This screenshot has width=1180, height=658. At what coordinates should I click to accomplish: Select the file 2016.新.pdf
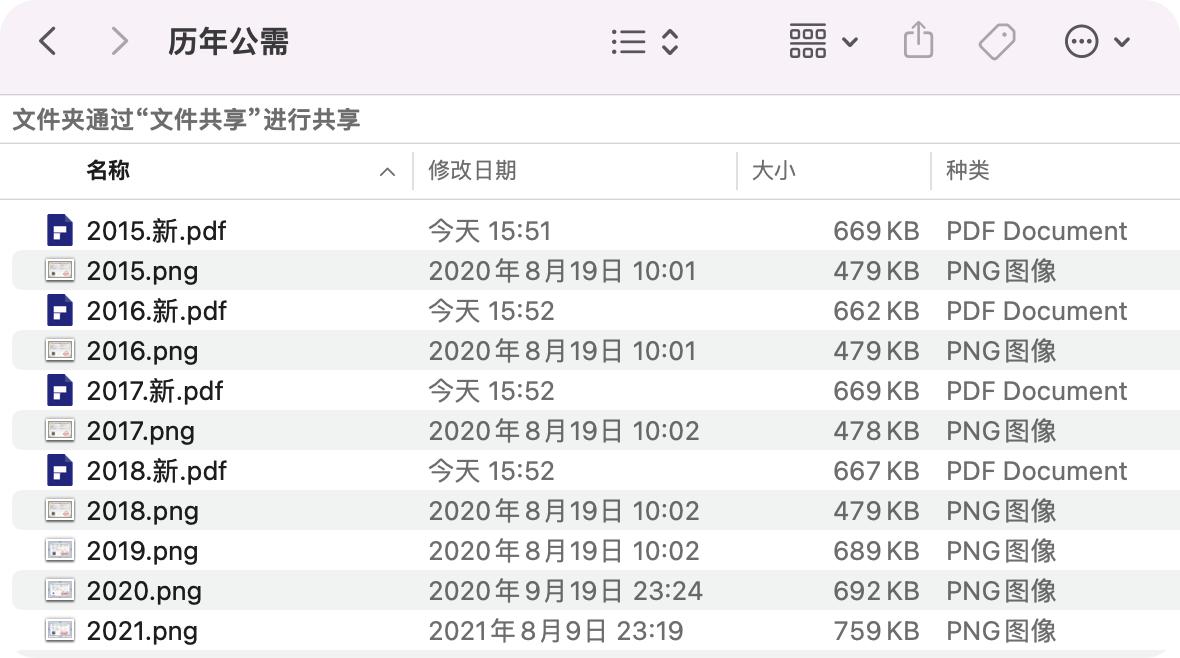(x=155, y=310)
